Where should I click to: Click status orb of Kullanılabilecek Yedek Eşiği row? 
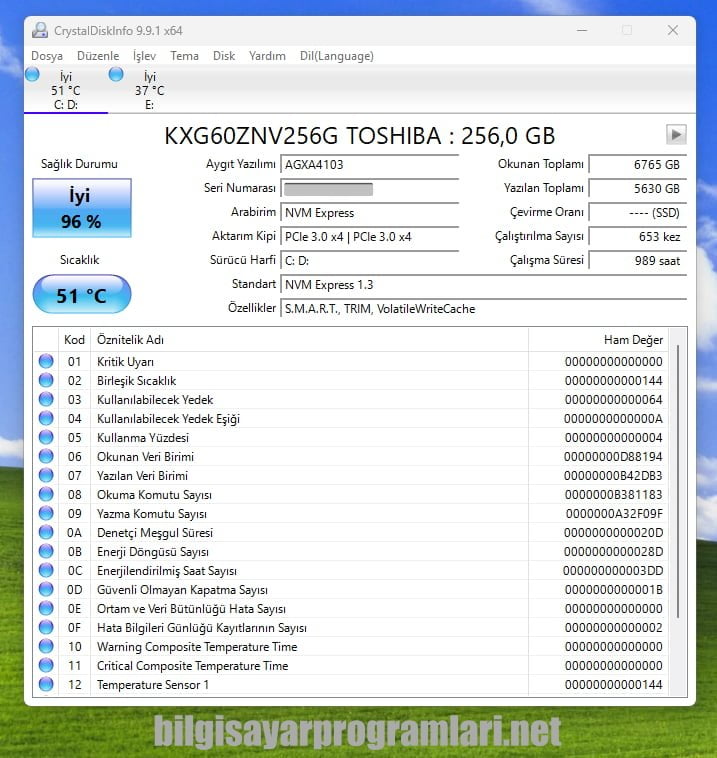tap(46, 418)
